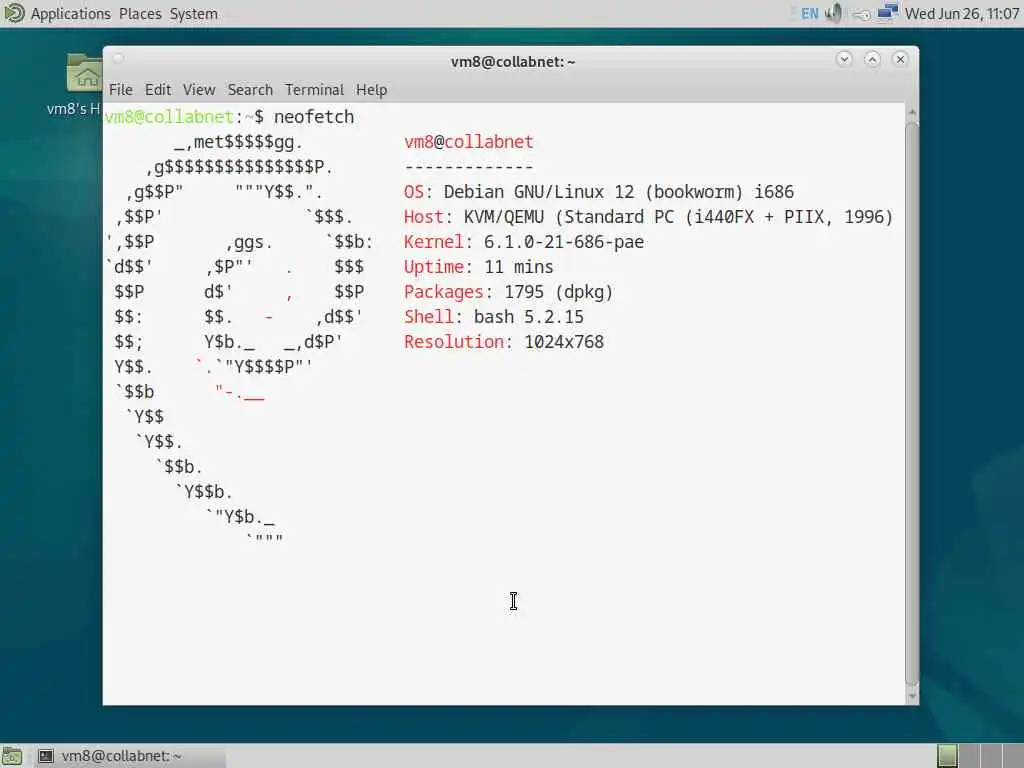The image size is (1024, 768).
Task: Click the 'Host: KVM/QEMU' line
Action: [x=648, y=217]
